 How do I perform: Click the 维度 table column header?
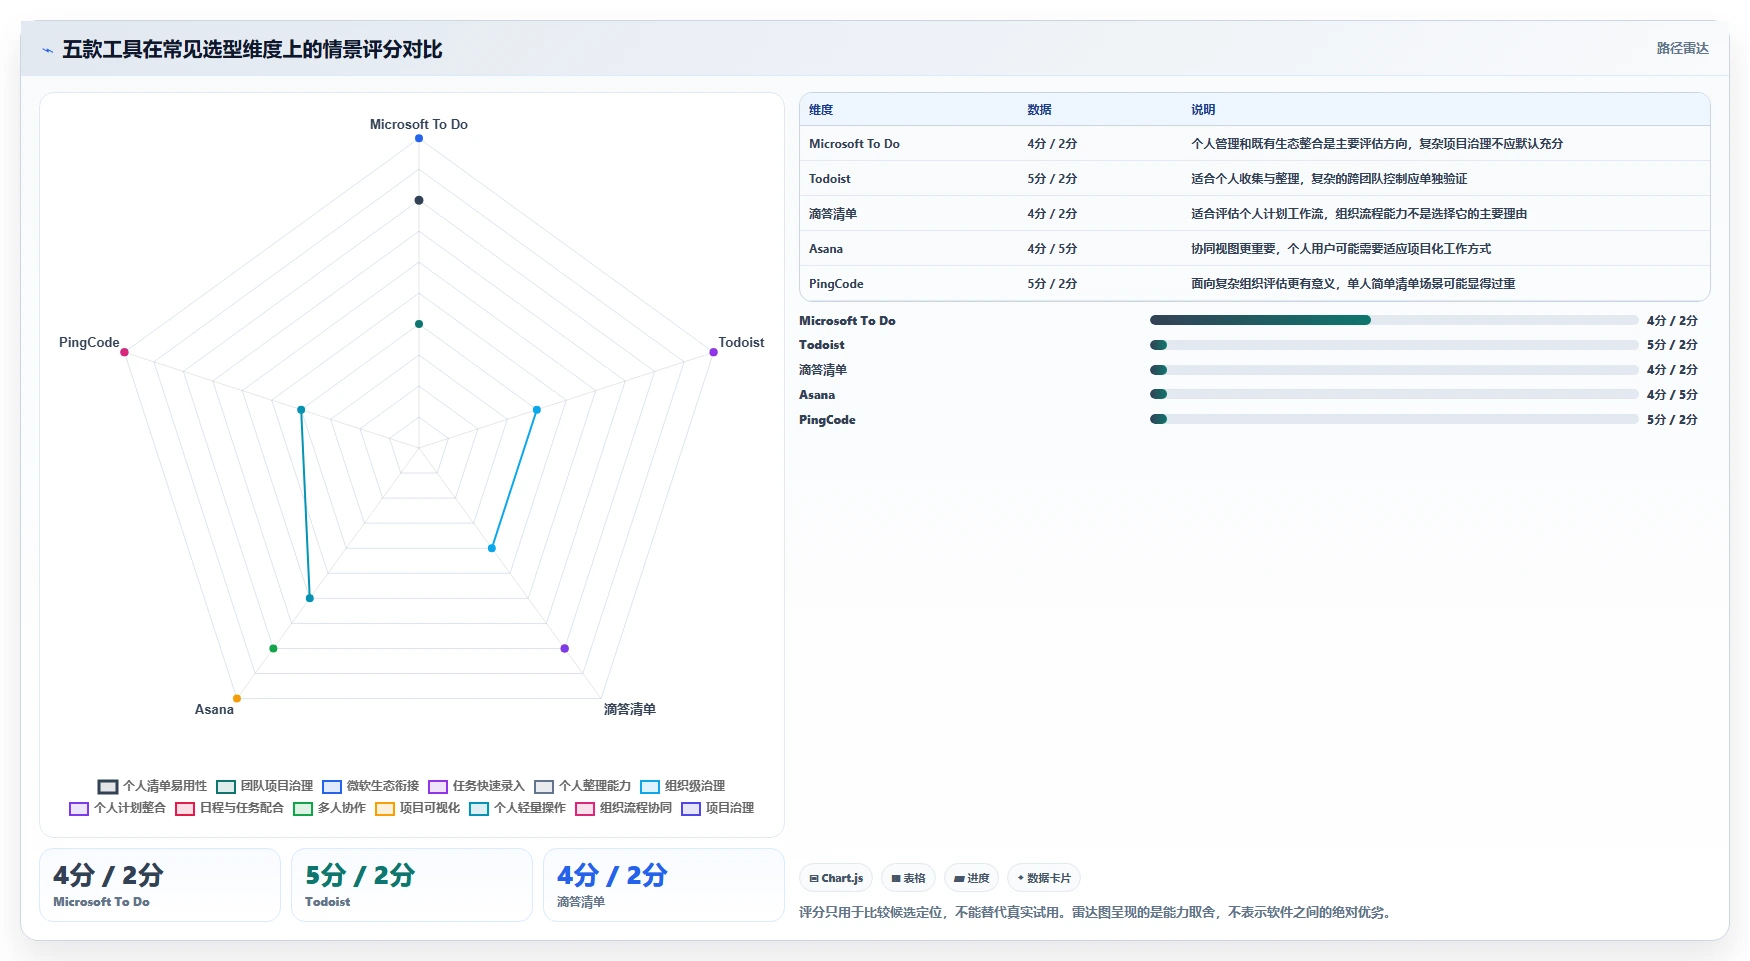(821, 110)
